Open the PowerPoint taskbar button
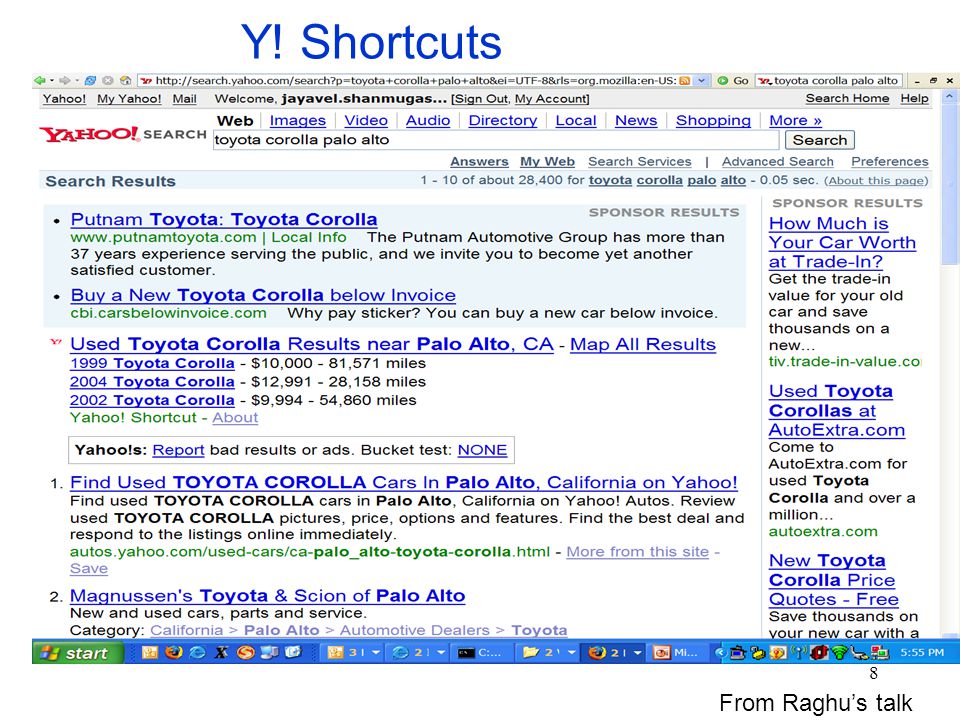This screenshot has width=960, height=720. (677, 653)
